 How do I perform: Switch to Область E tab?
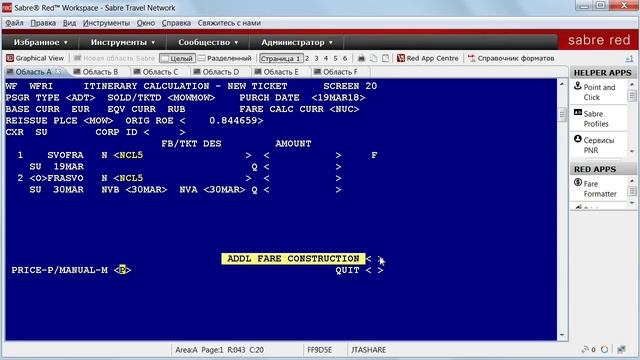[x=277, y=72]
